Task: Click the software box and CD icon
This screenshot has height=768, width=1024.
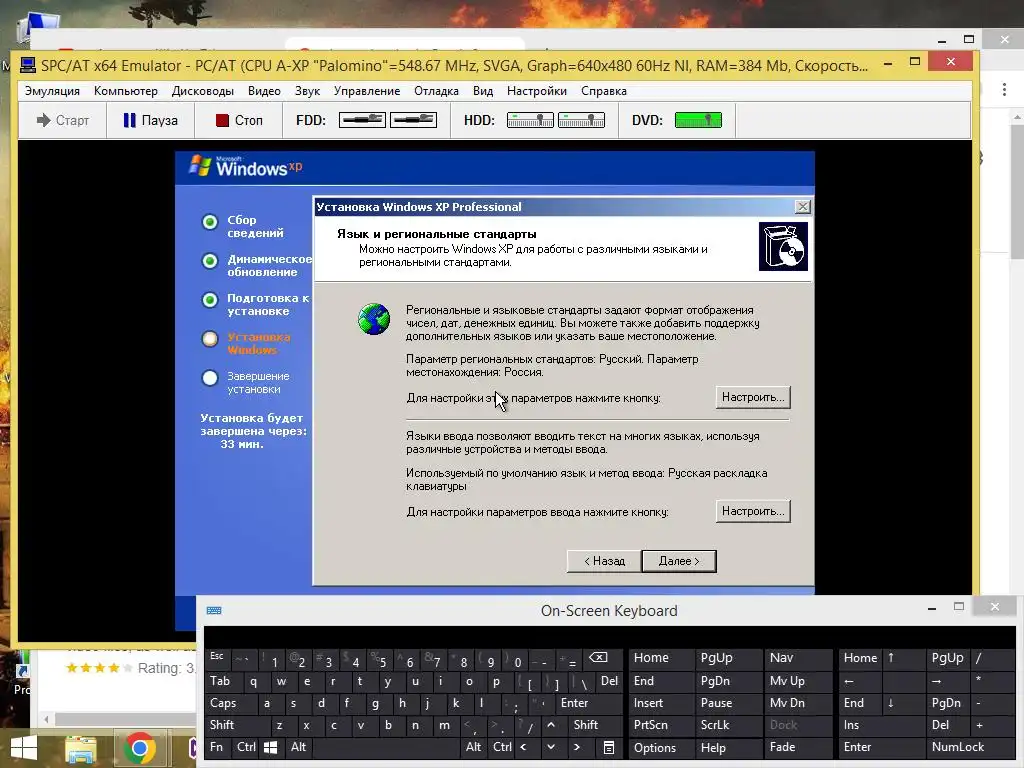Action: pyautogui.click(x=783, y=246)
